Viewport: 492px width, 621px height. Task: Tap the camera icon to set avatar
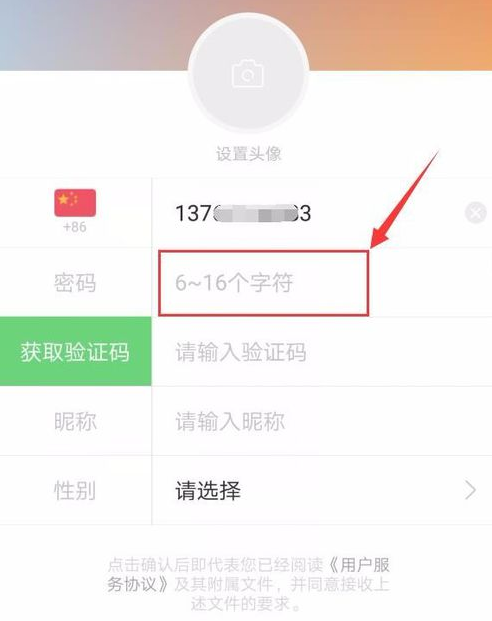[x=248, y=73]
